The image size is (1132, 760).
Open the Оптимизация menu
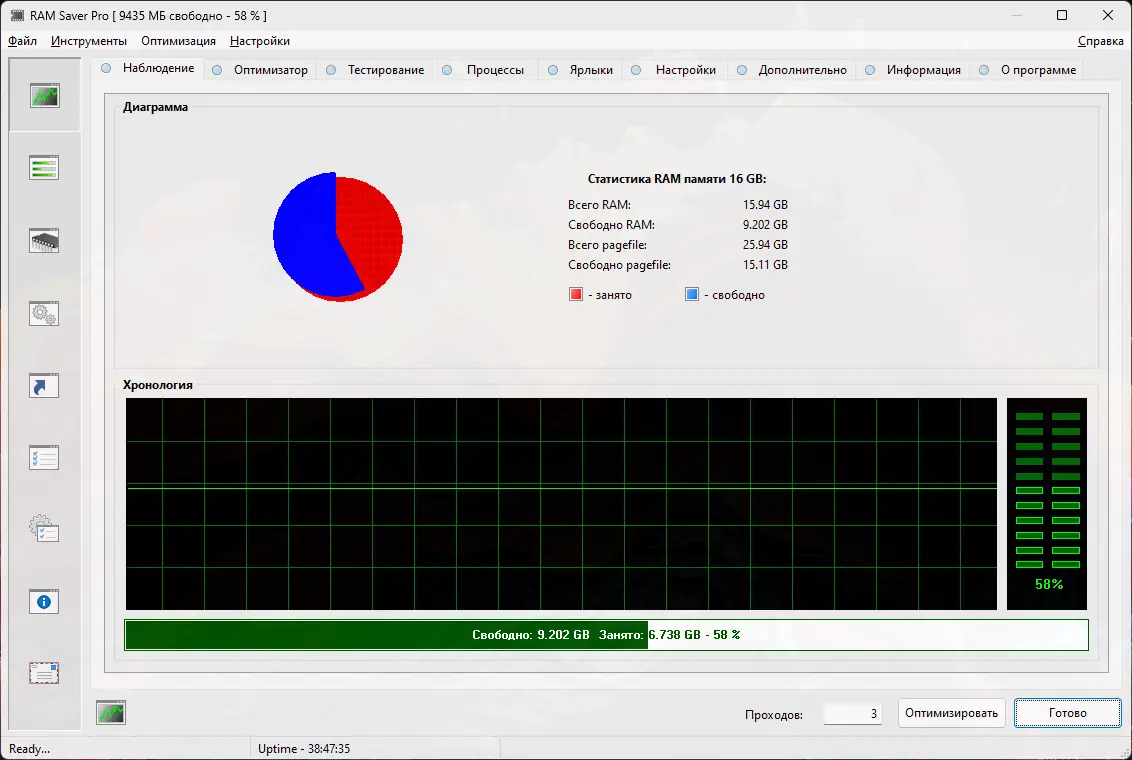tap(178, 41)
